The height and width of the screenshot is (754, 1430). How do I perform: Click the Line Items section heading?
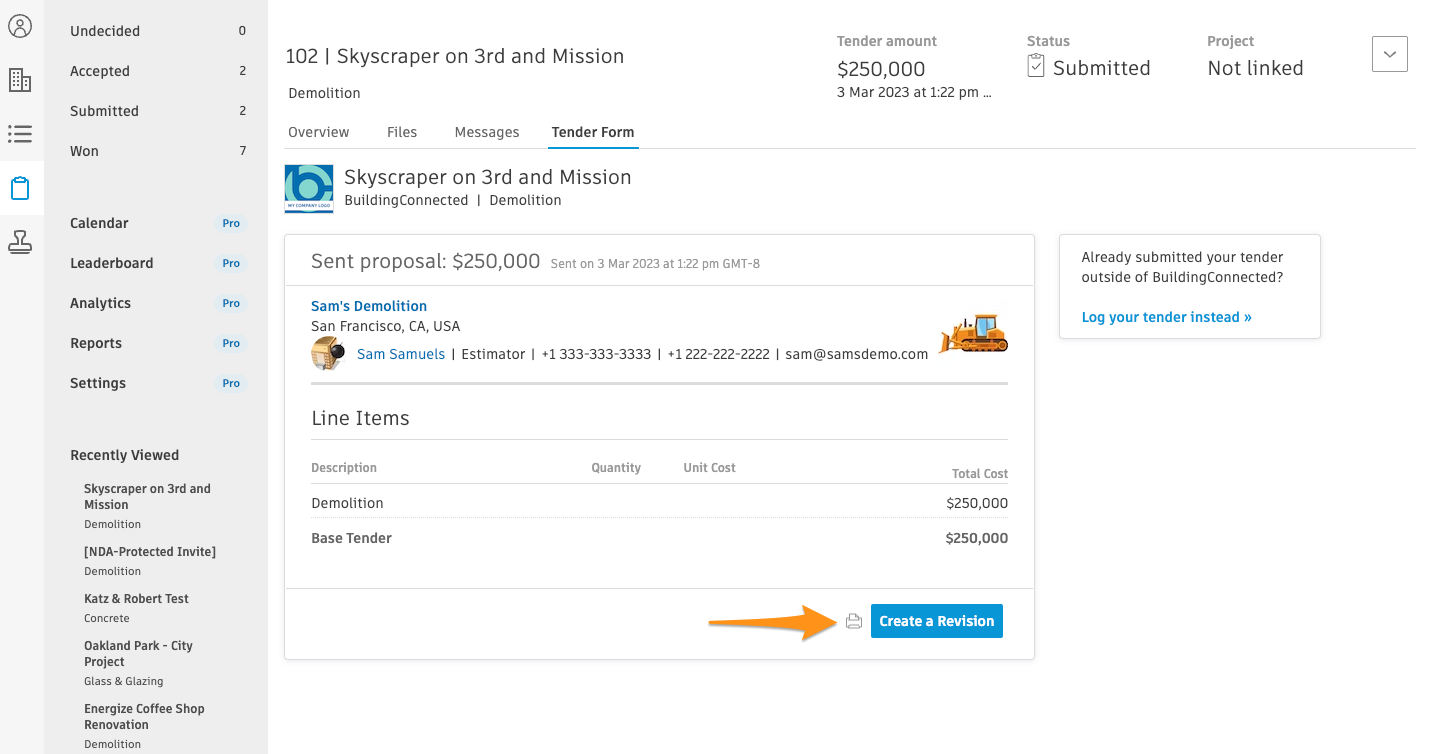pyautogui.click(x=360, y=418)
